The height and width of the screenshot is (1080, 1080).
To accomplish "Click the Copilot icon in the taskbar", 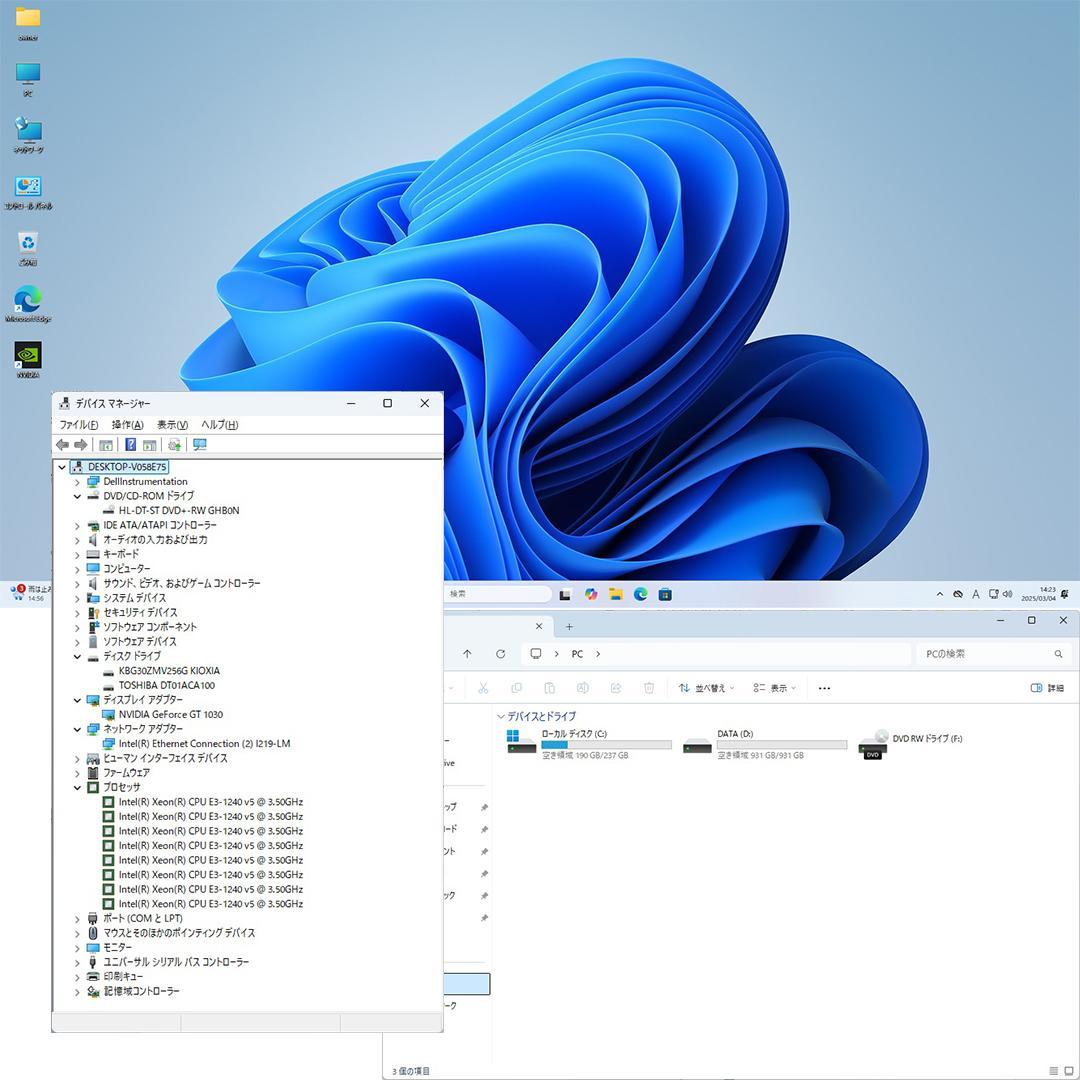I will tap(591, 594).
